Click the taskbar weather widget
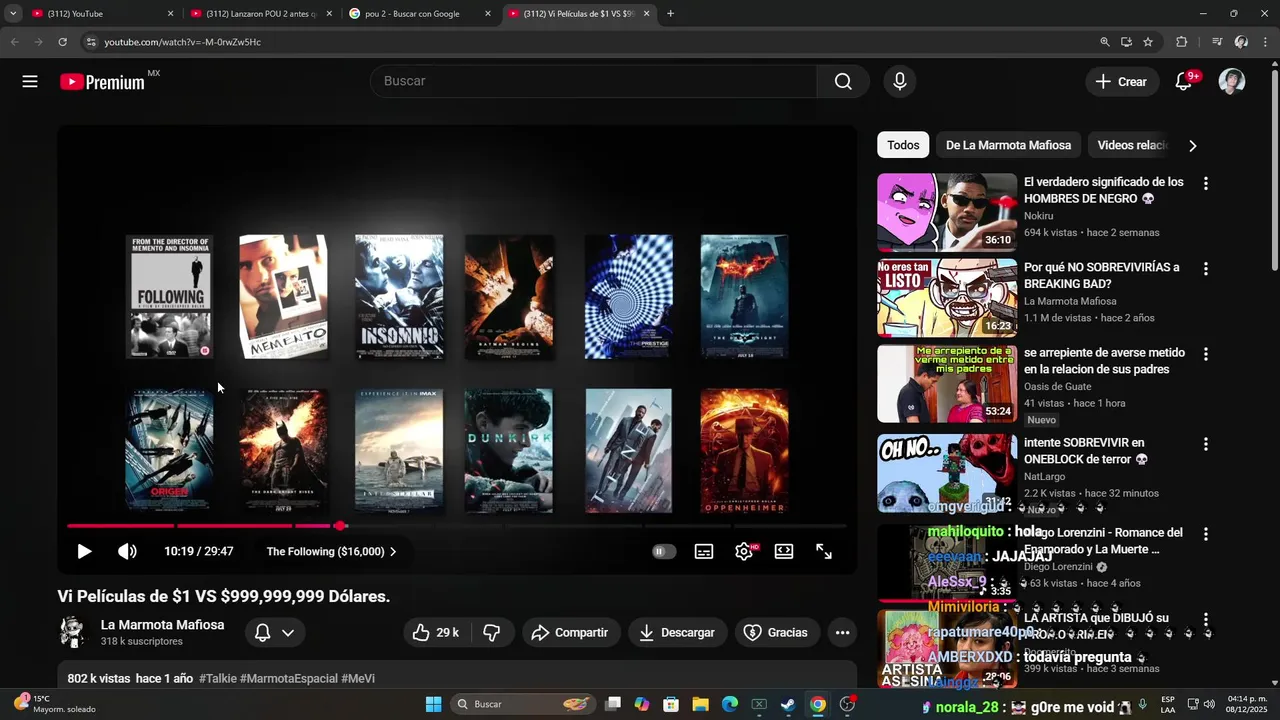The width and height of the screenshot is (1280, 720). pos(56,704)
